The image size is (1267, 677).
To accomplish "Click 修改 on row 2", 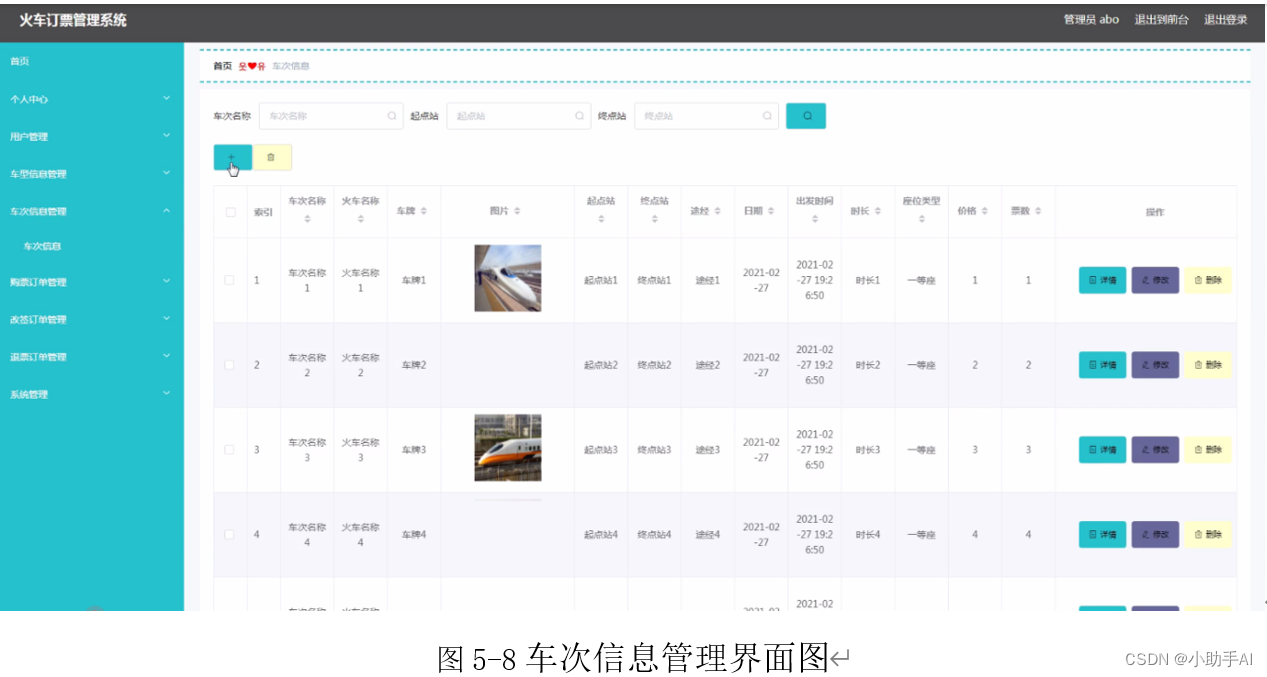I will (1155, 365).
